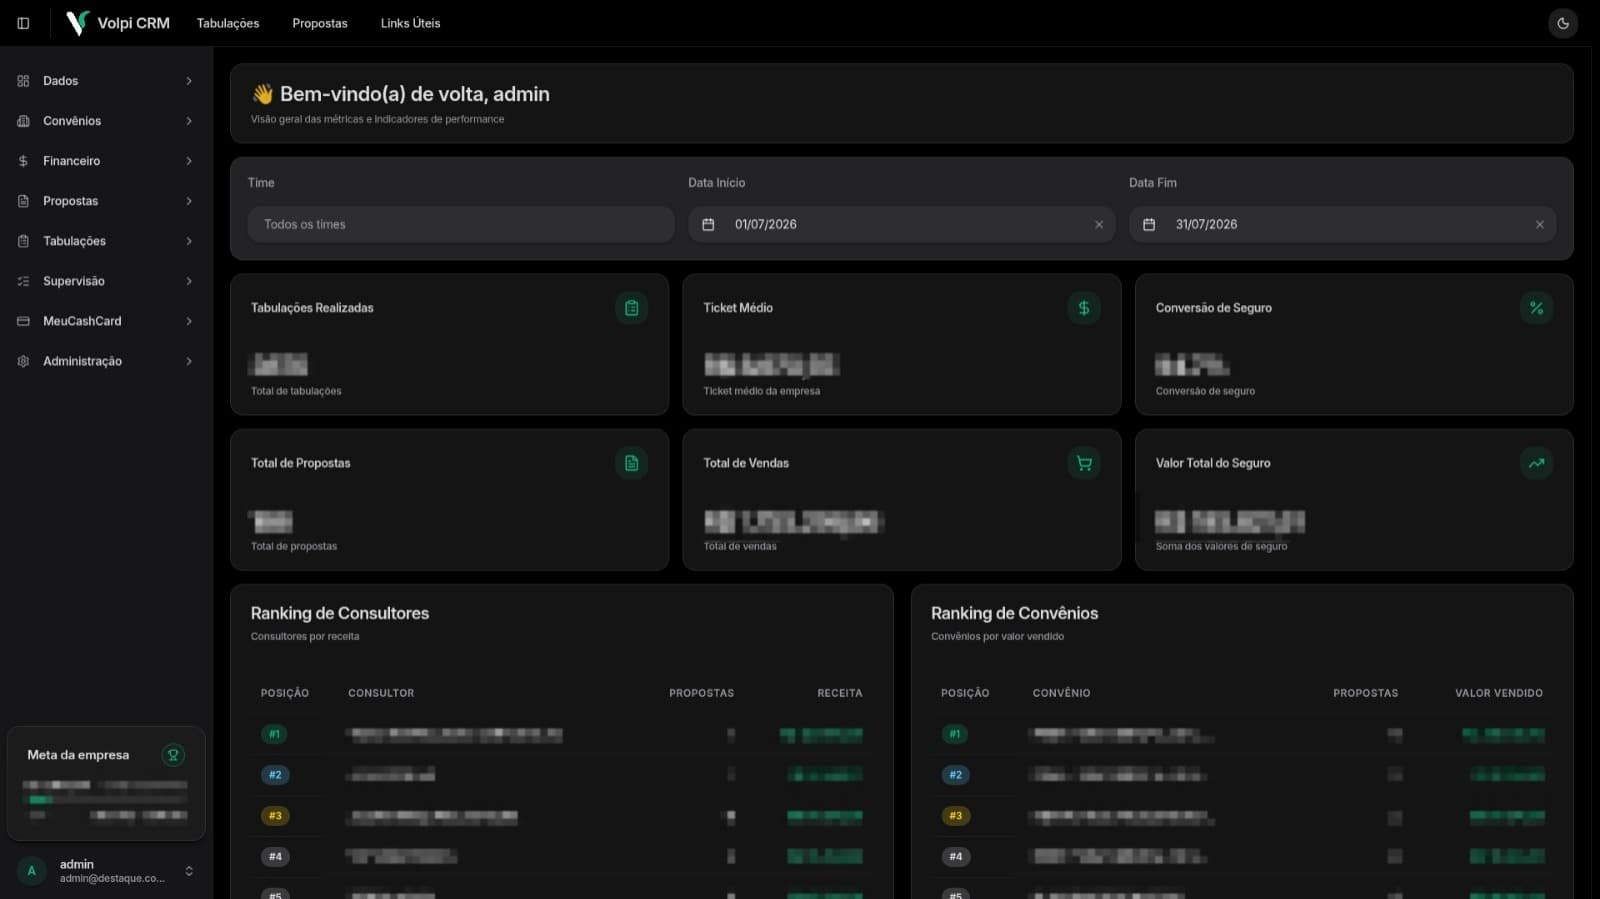1600x899 pixels.
Task: Click the Meta da empresa progress bar
Action: (106, 800)
